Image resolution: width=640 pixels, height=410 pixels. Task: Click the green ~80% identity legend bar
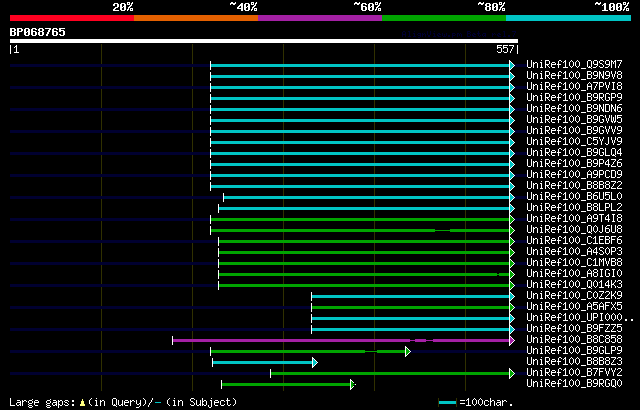pyautogui.click(x=444, y=18)
